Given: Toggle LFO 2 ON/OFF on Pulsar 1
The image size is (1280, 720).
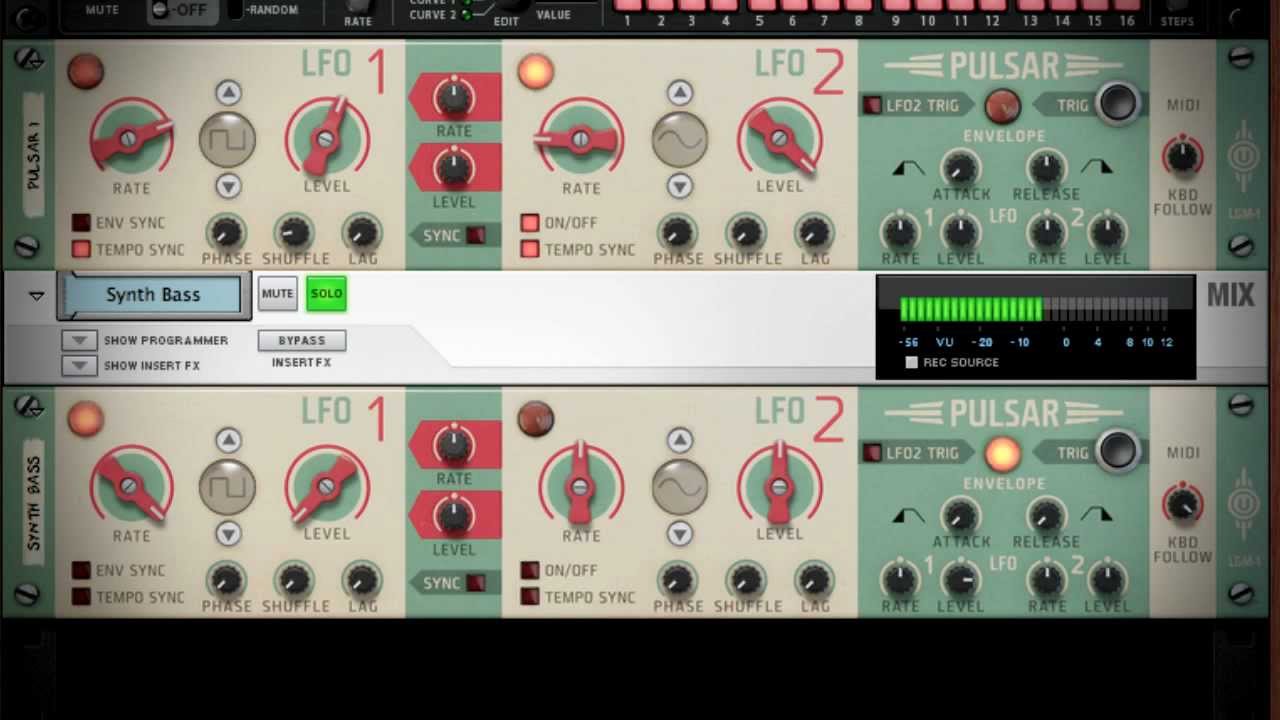Looking at the screenshot, I should click(530, 223).
